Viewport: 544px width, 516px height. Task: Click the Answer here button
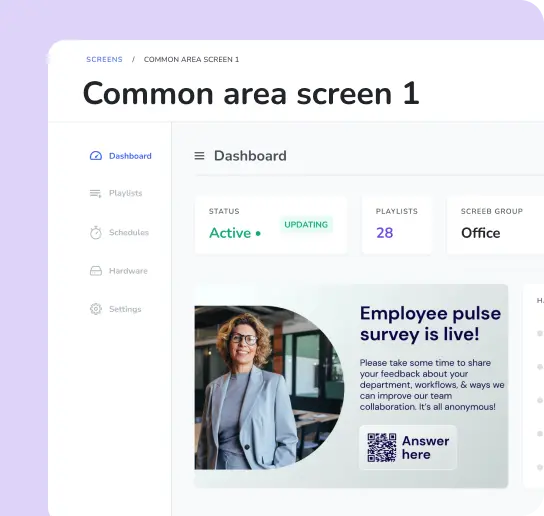(408, 448)
